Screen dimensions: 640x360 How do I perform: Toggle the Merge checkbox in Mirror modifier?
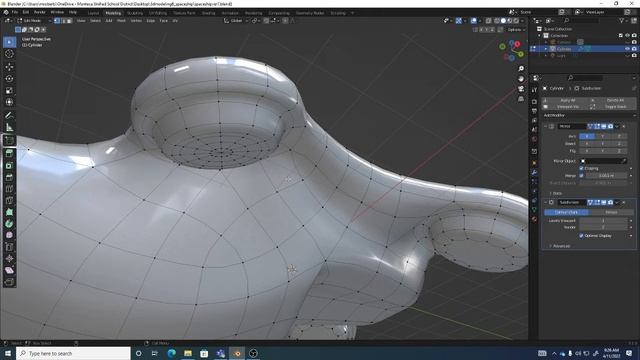click(x=582, y=176)
